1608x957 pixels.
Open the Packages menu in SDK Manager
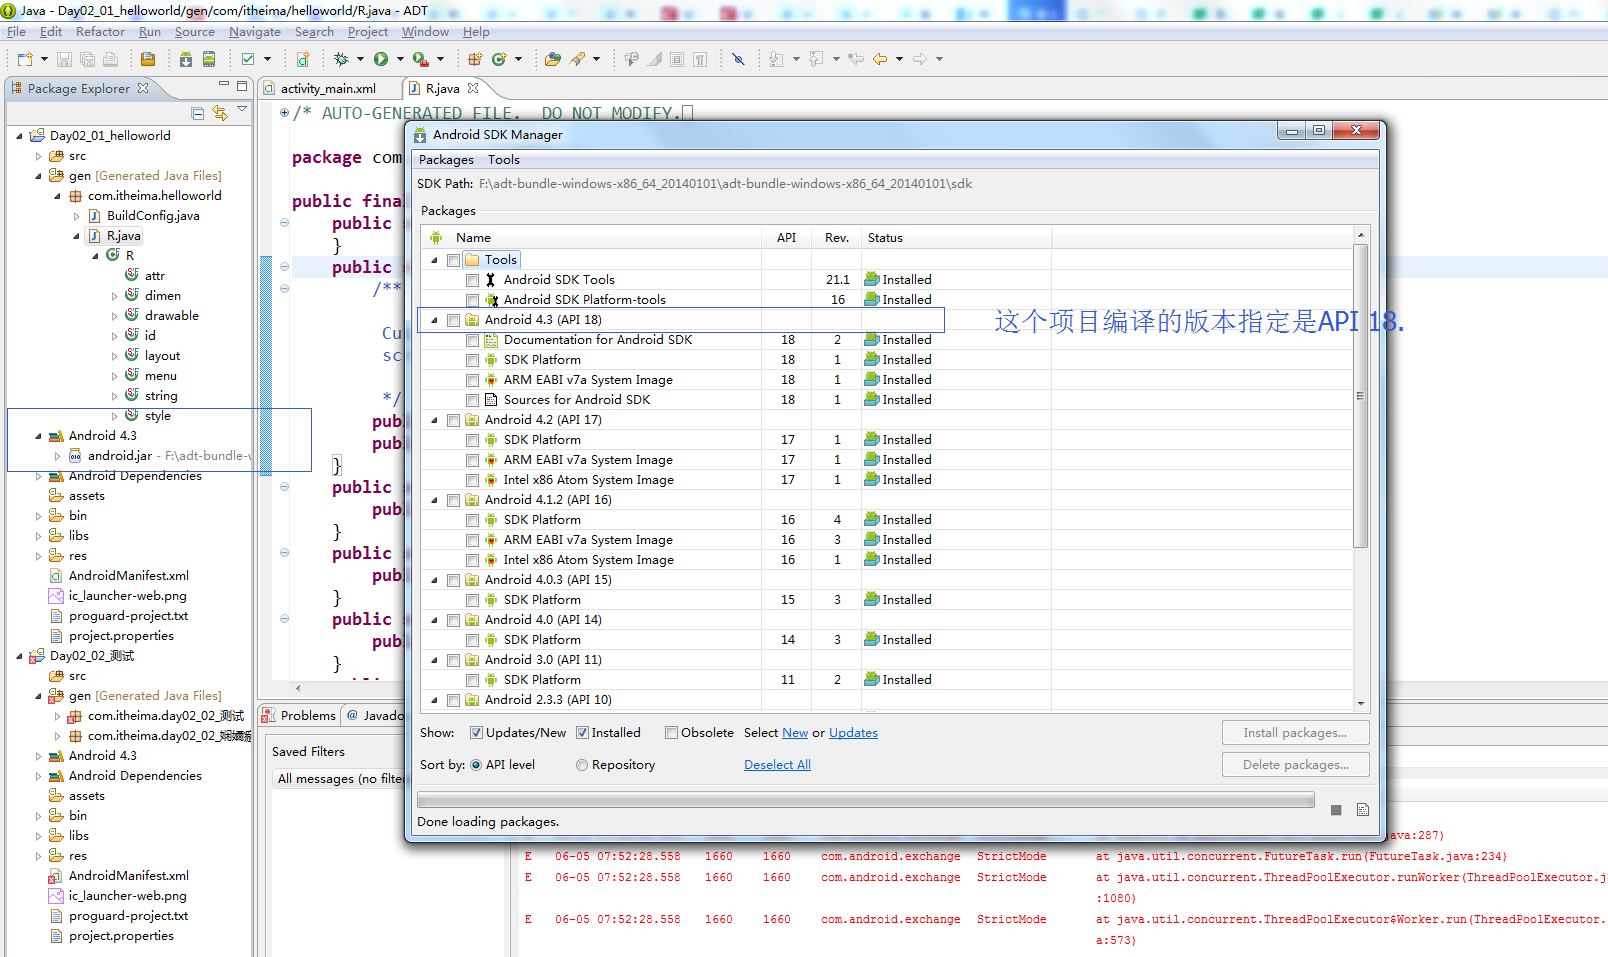pyautogui.click(x=446, y=160)
